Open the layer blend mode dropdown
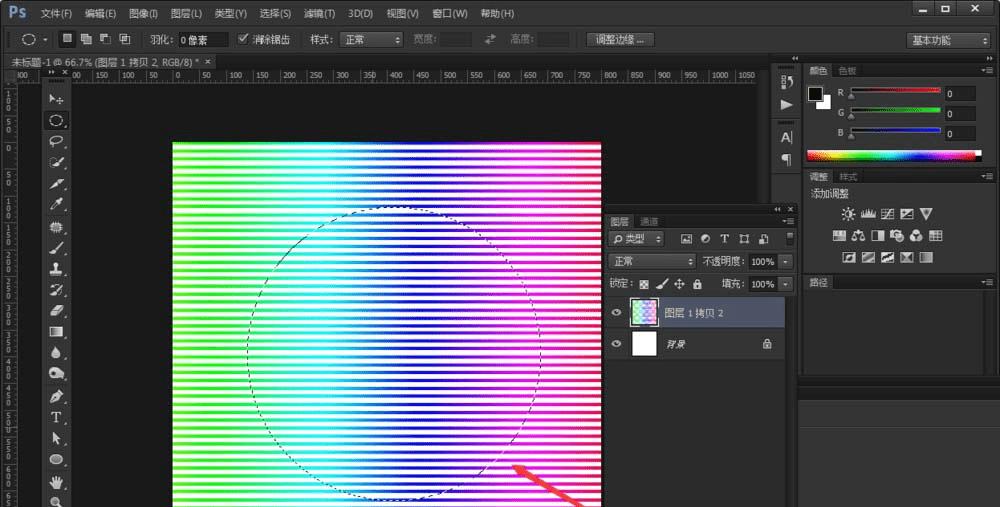1000x507 pixels. (652, 261)
